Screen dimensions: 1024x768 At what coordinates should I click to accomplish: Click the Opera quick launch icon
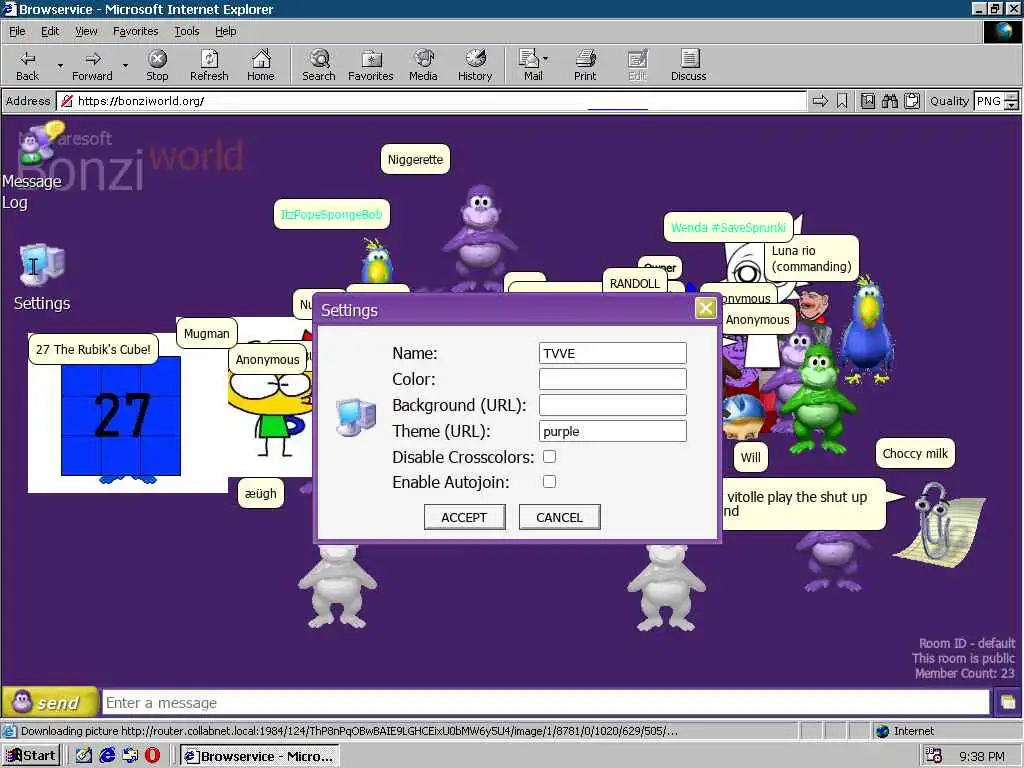(x=152, y=756)
